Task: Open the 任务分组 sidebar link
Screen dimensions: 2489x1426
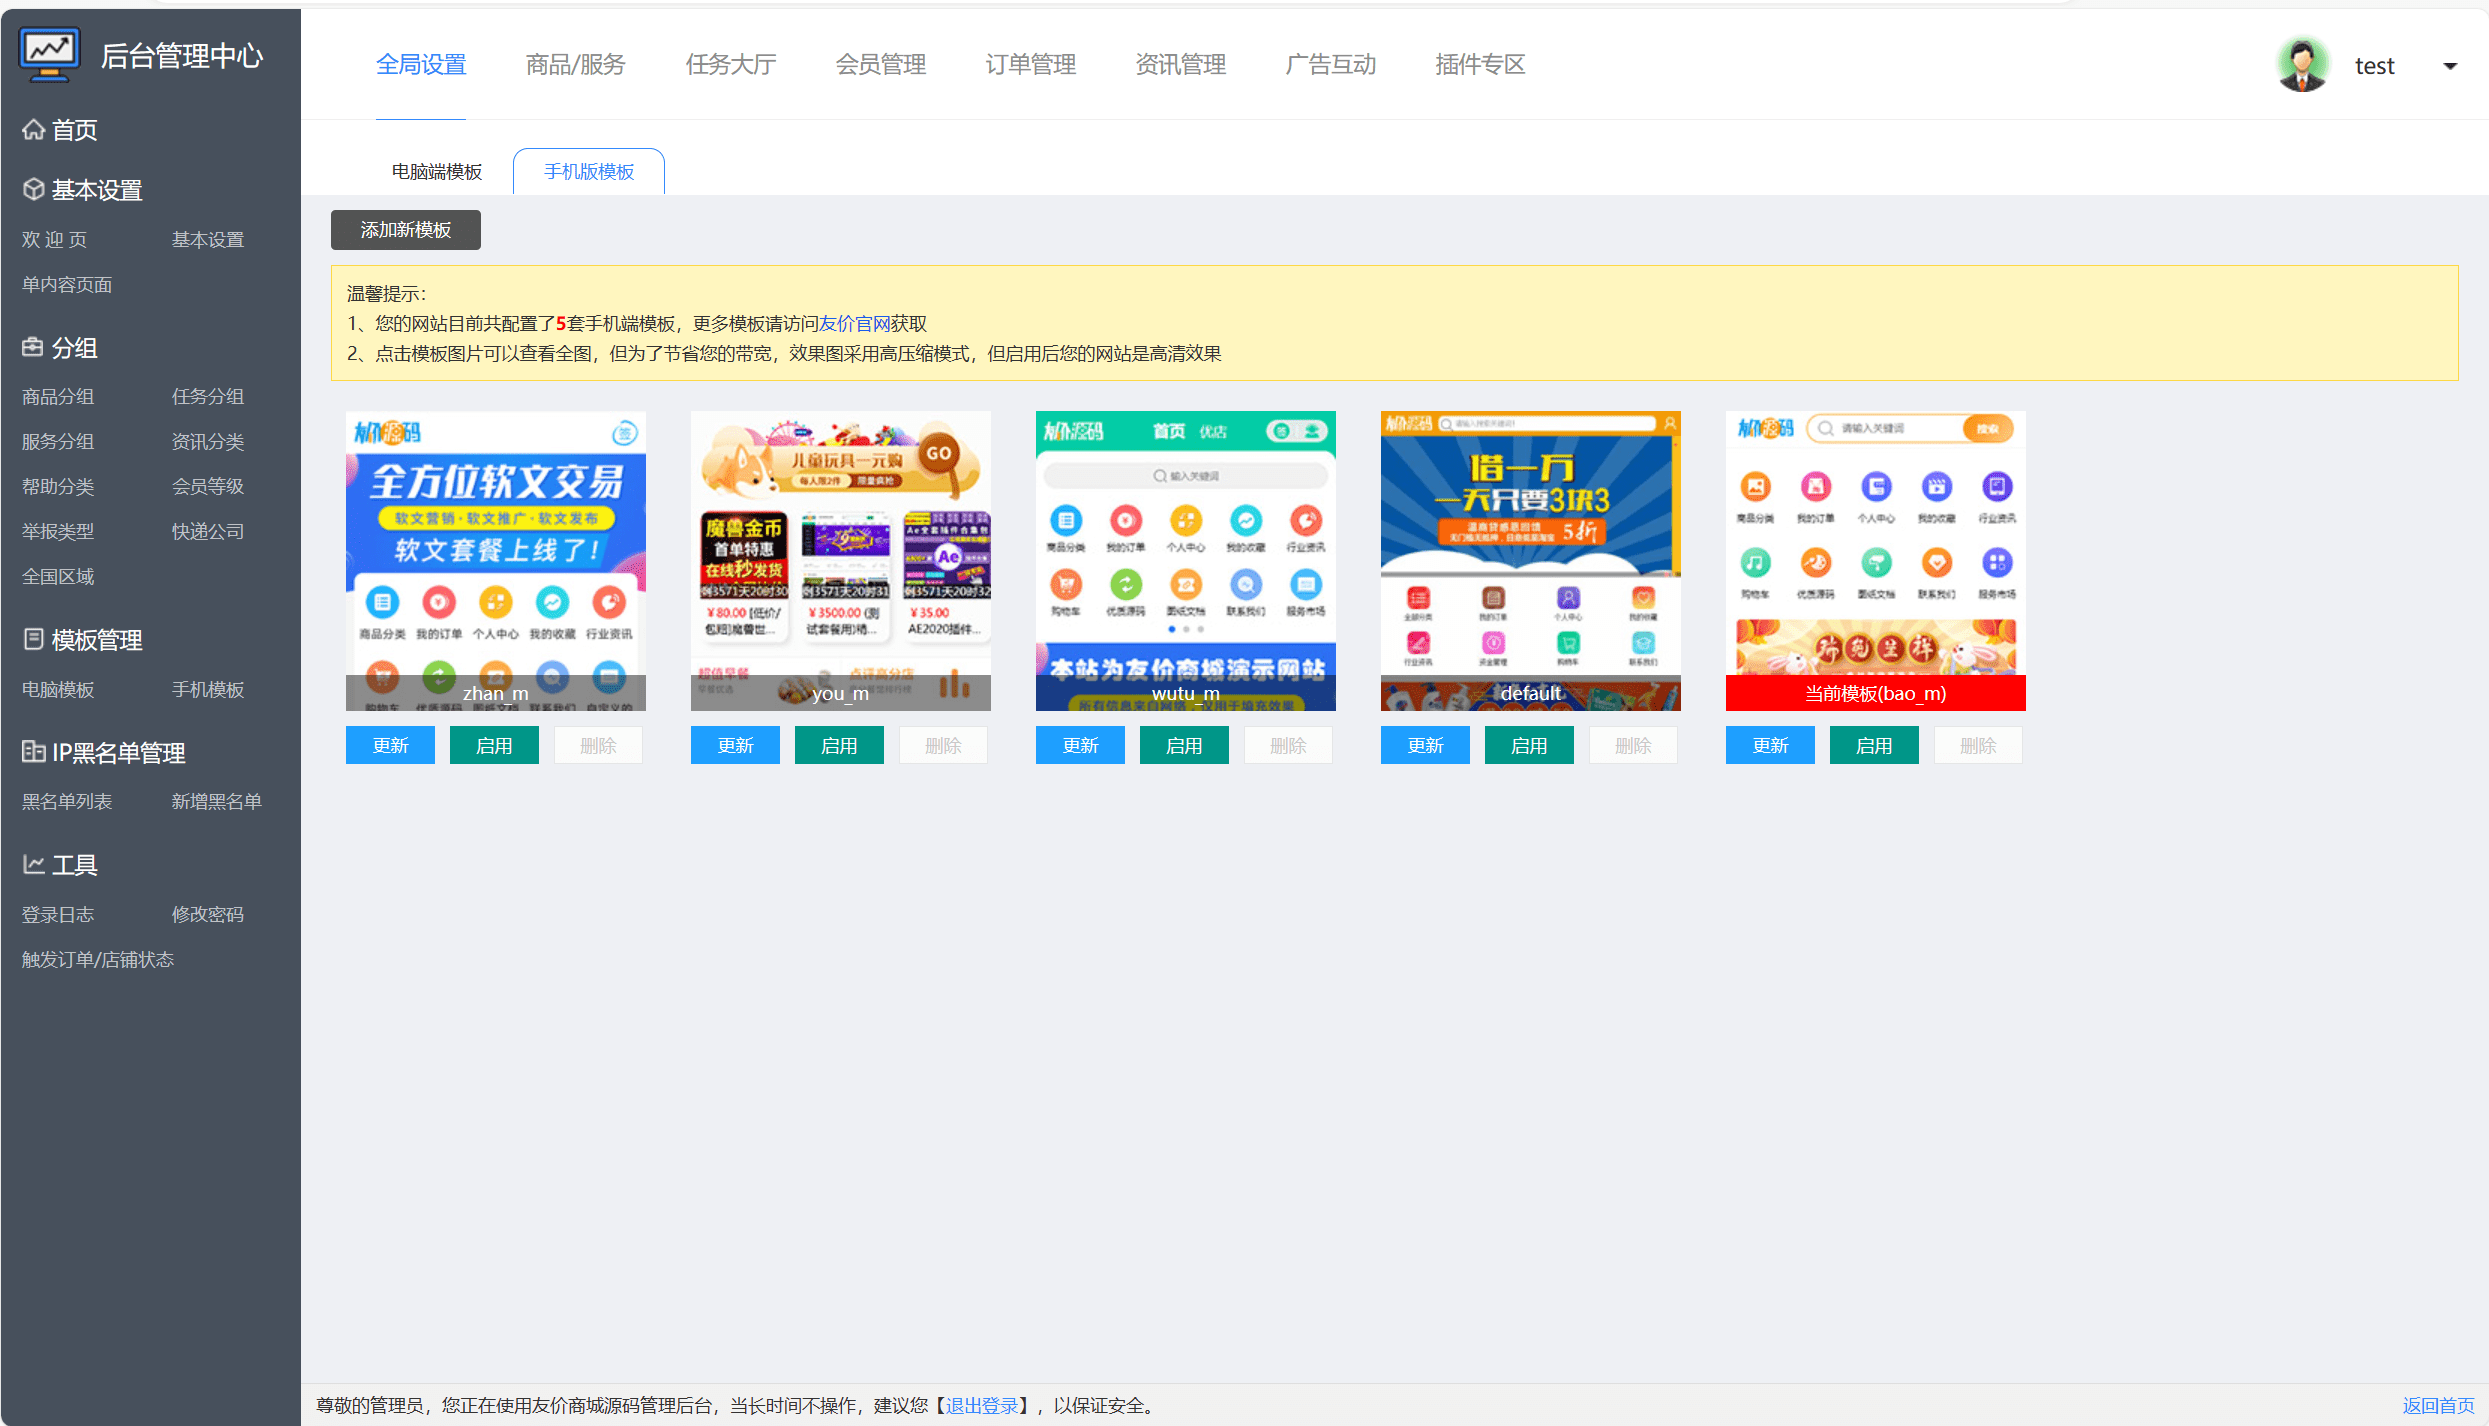Action: point(208,397)
